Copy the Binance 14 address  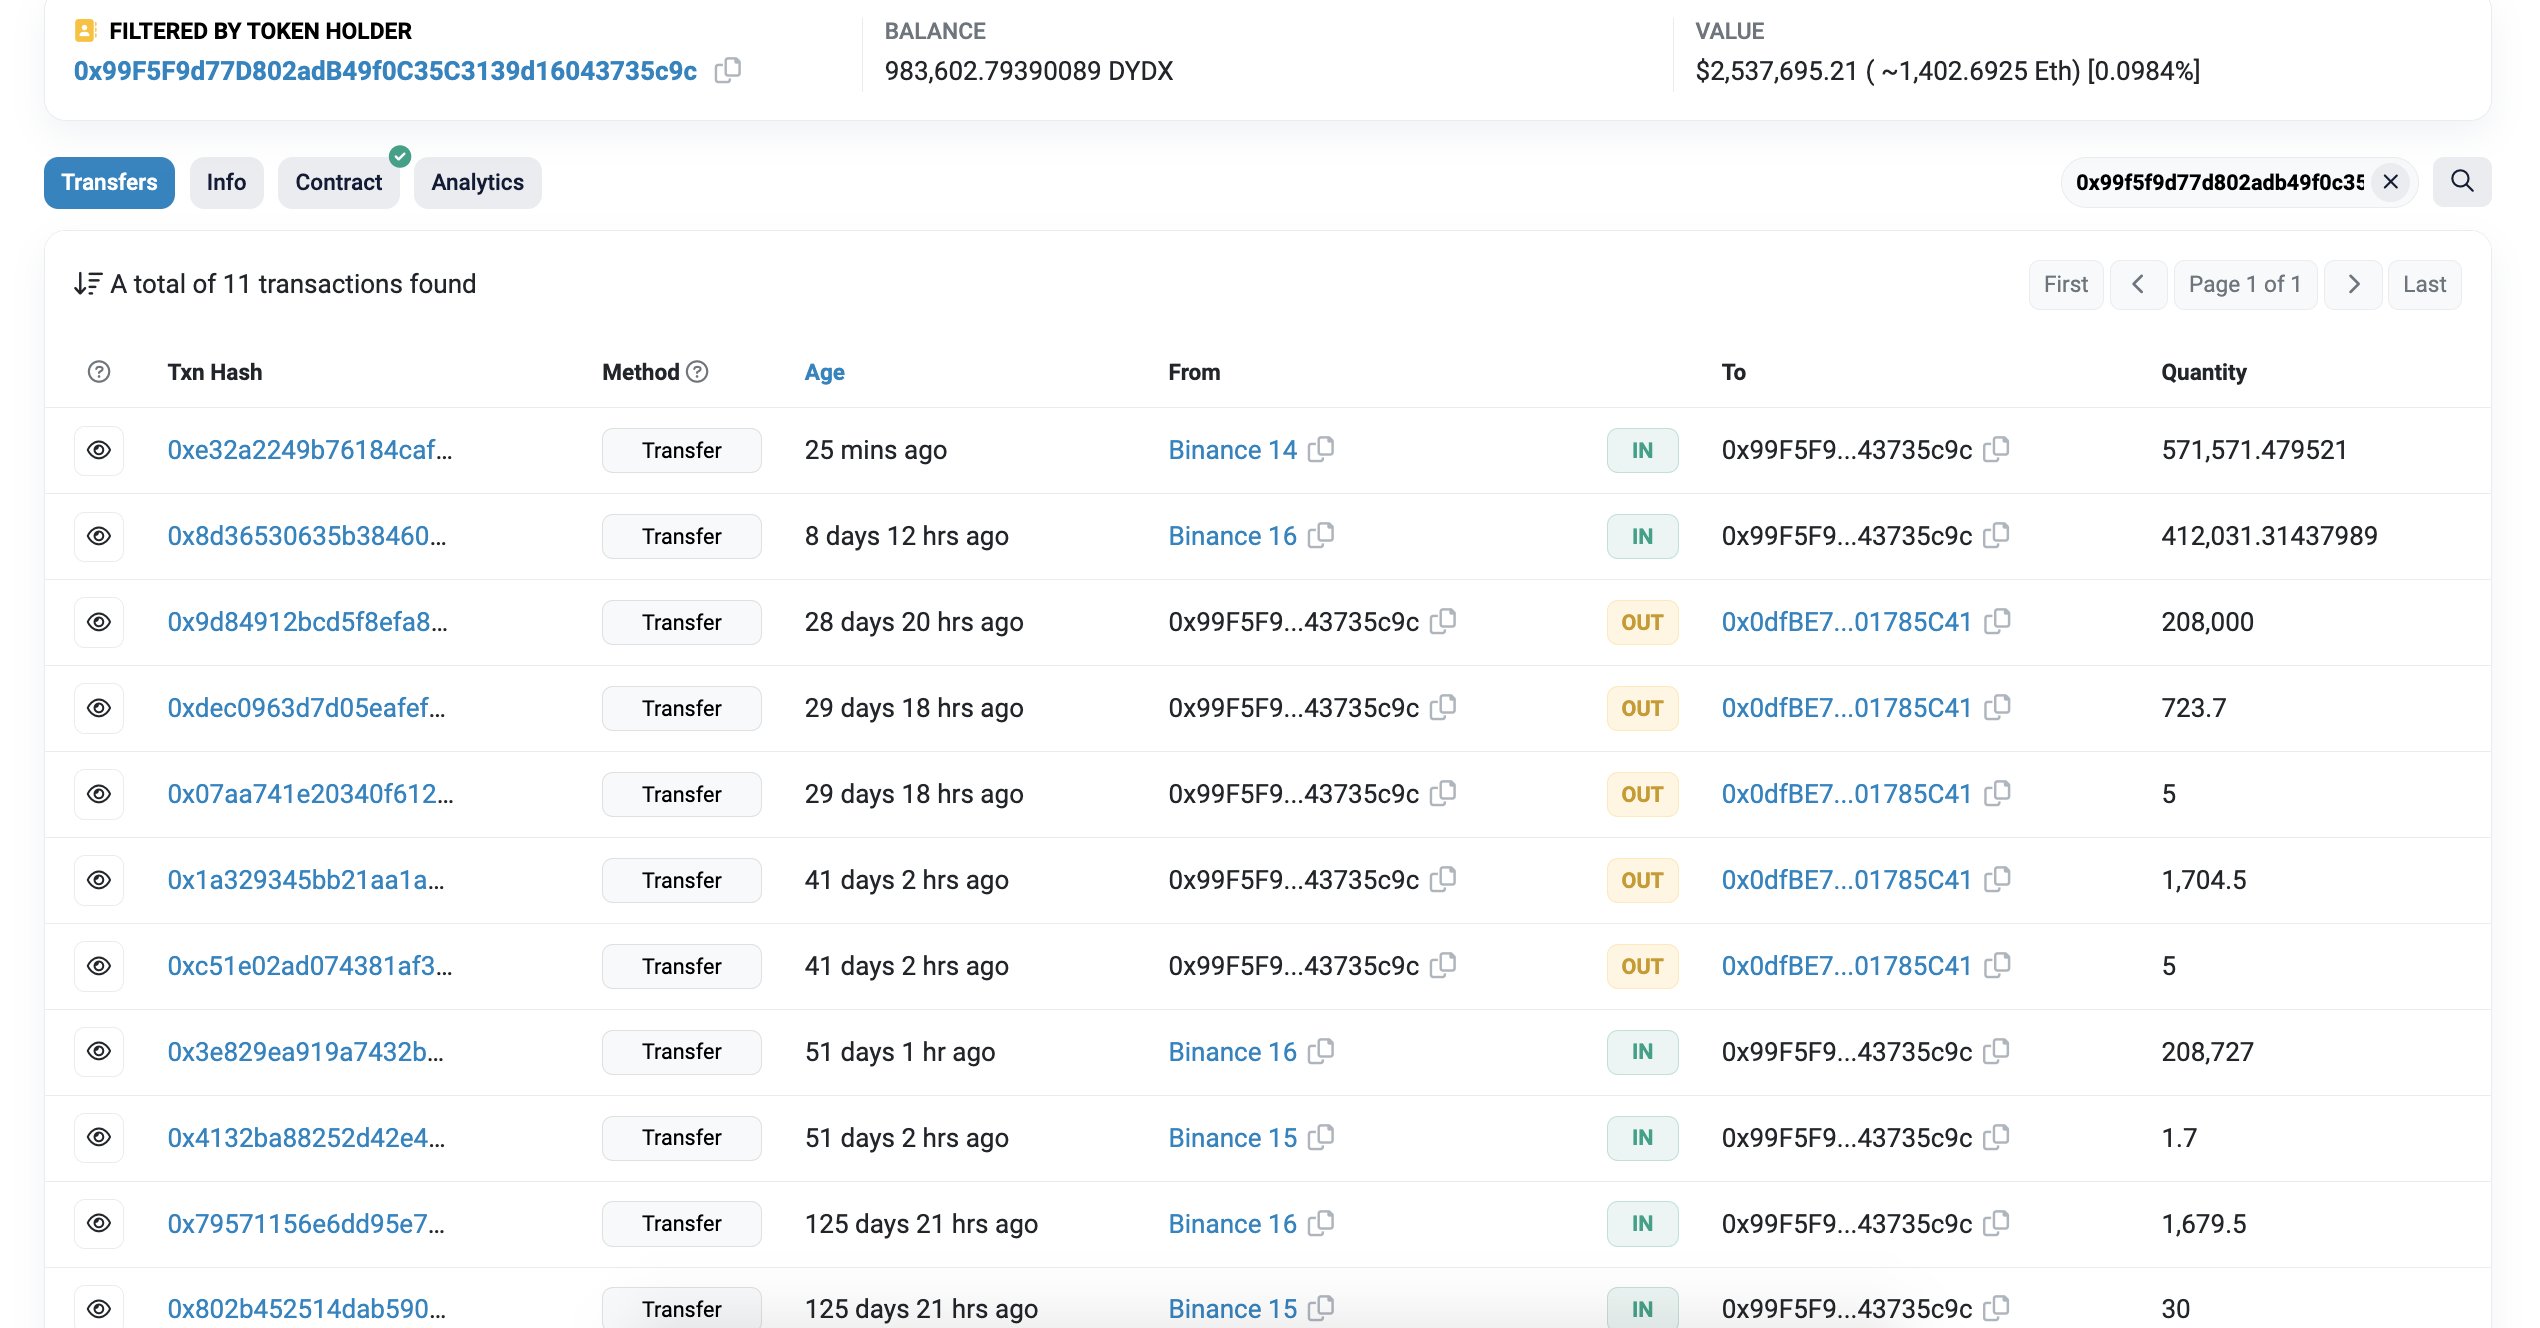coord(1322,449)
